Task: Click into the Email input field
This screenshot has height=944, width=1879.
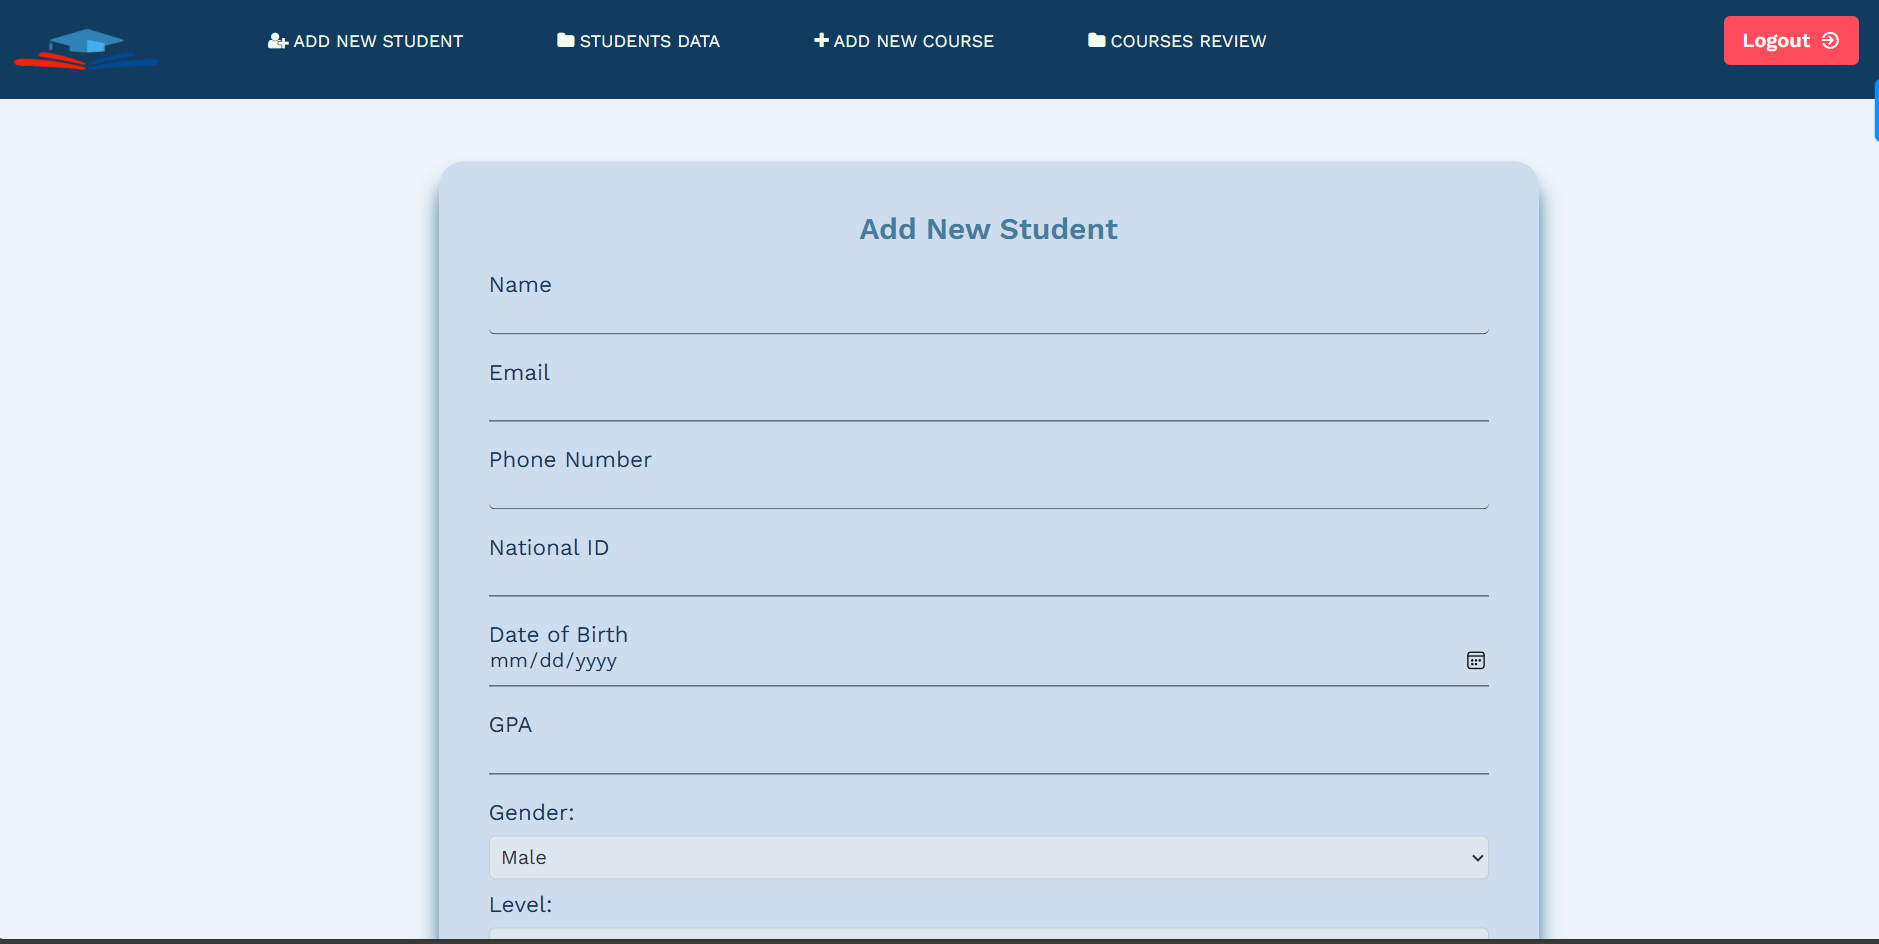Action: pos(989,404)
